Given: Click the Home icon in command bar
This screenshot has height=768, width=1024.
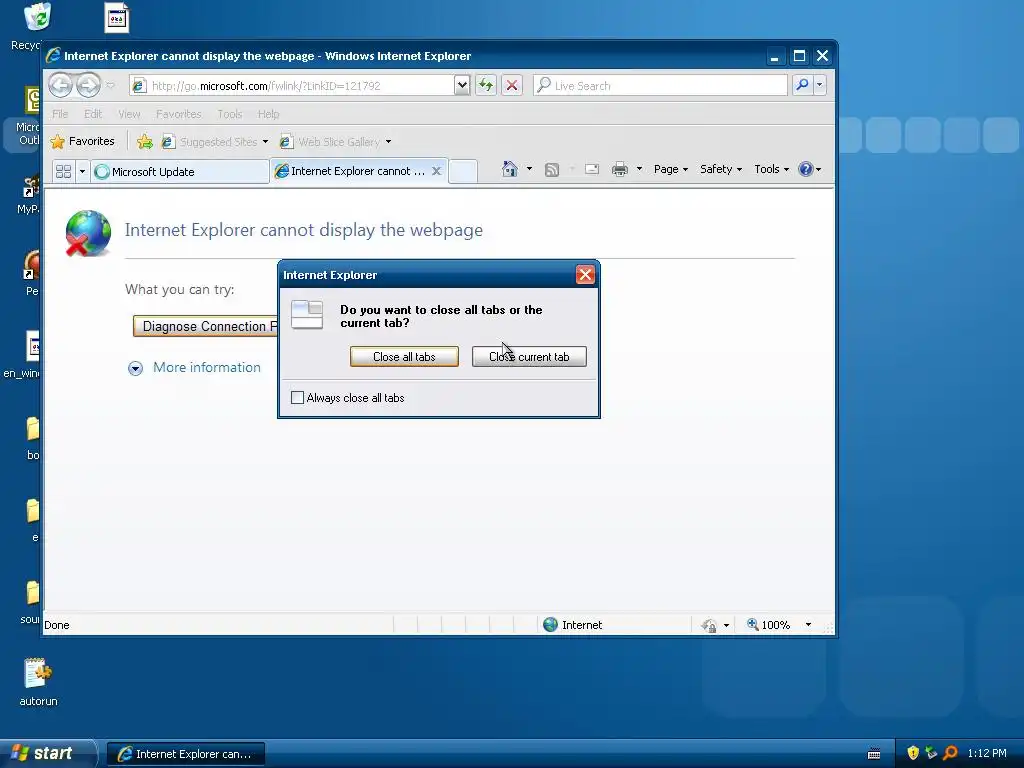Looking at the screenshot, I should [x=509, y=169].
